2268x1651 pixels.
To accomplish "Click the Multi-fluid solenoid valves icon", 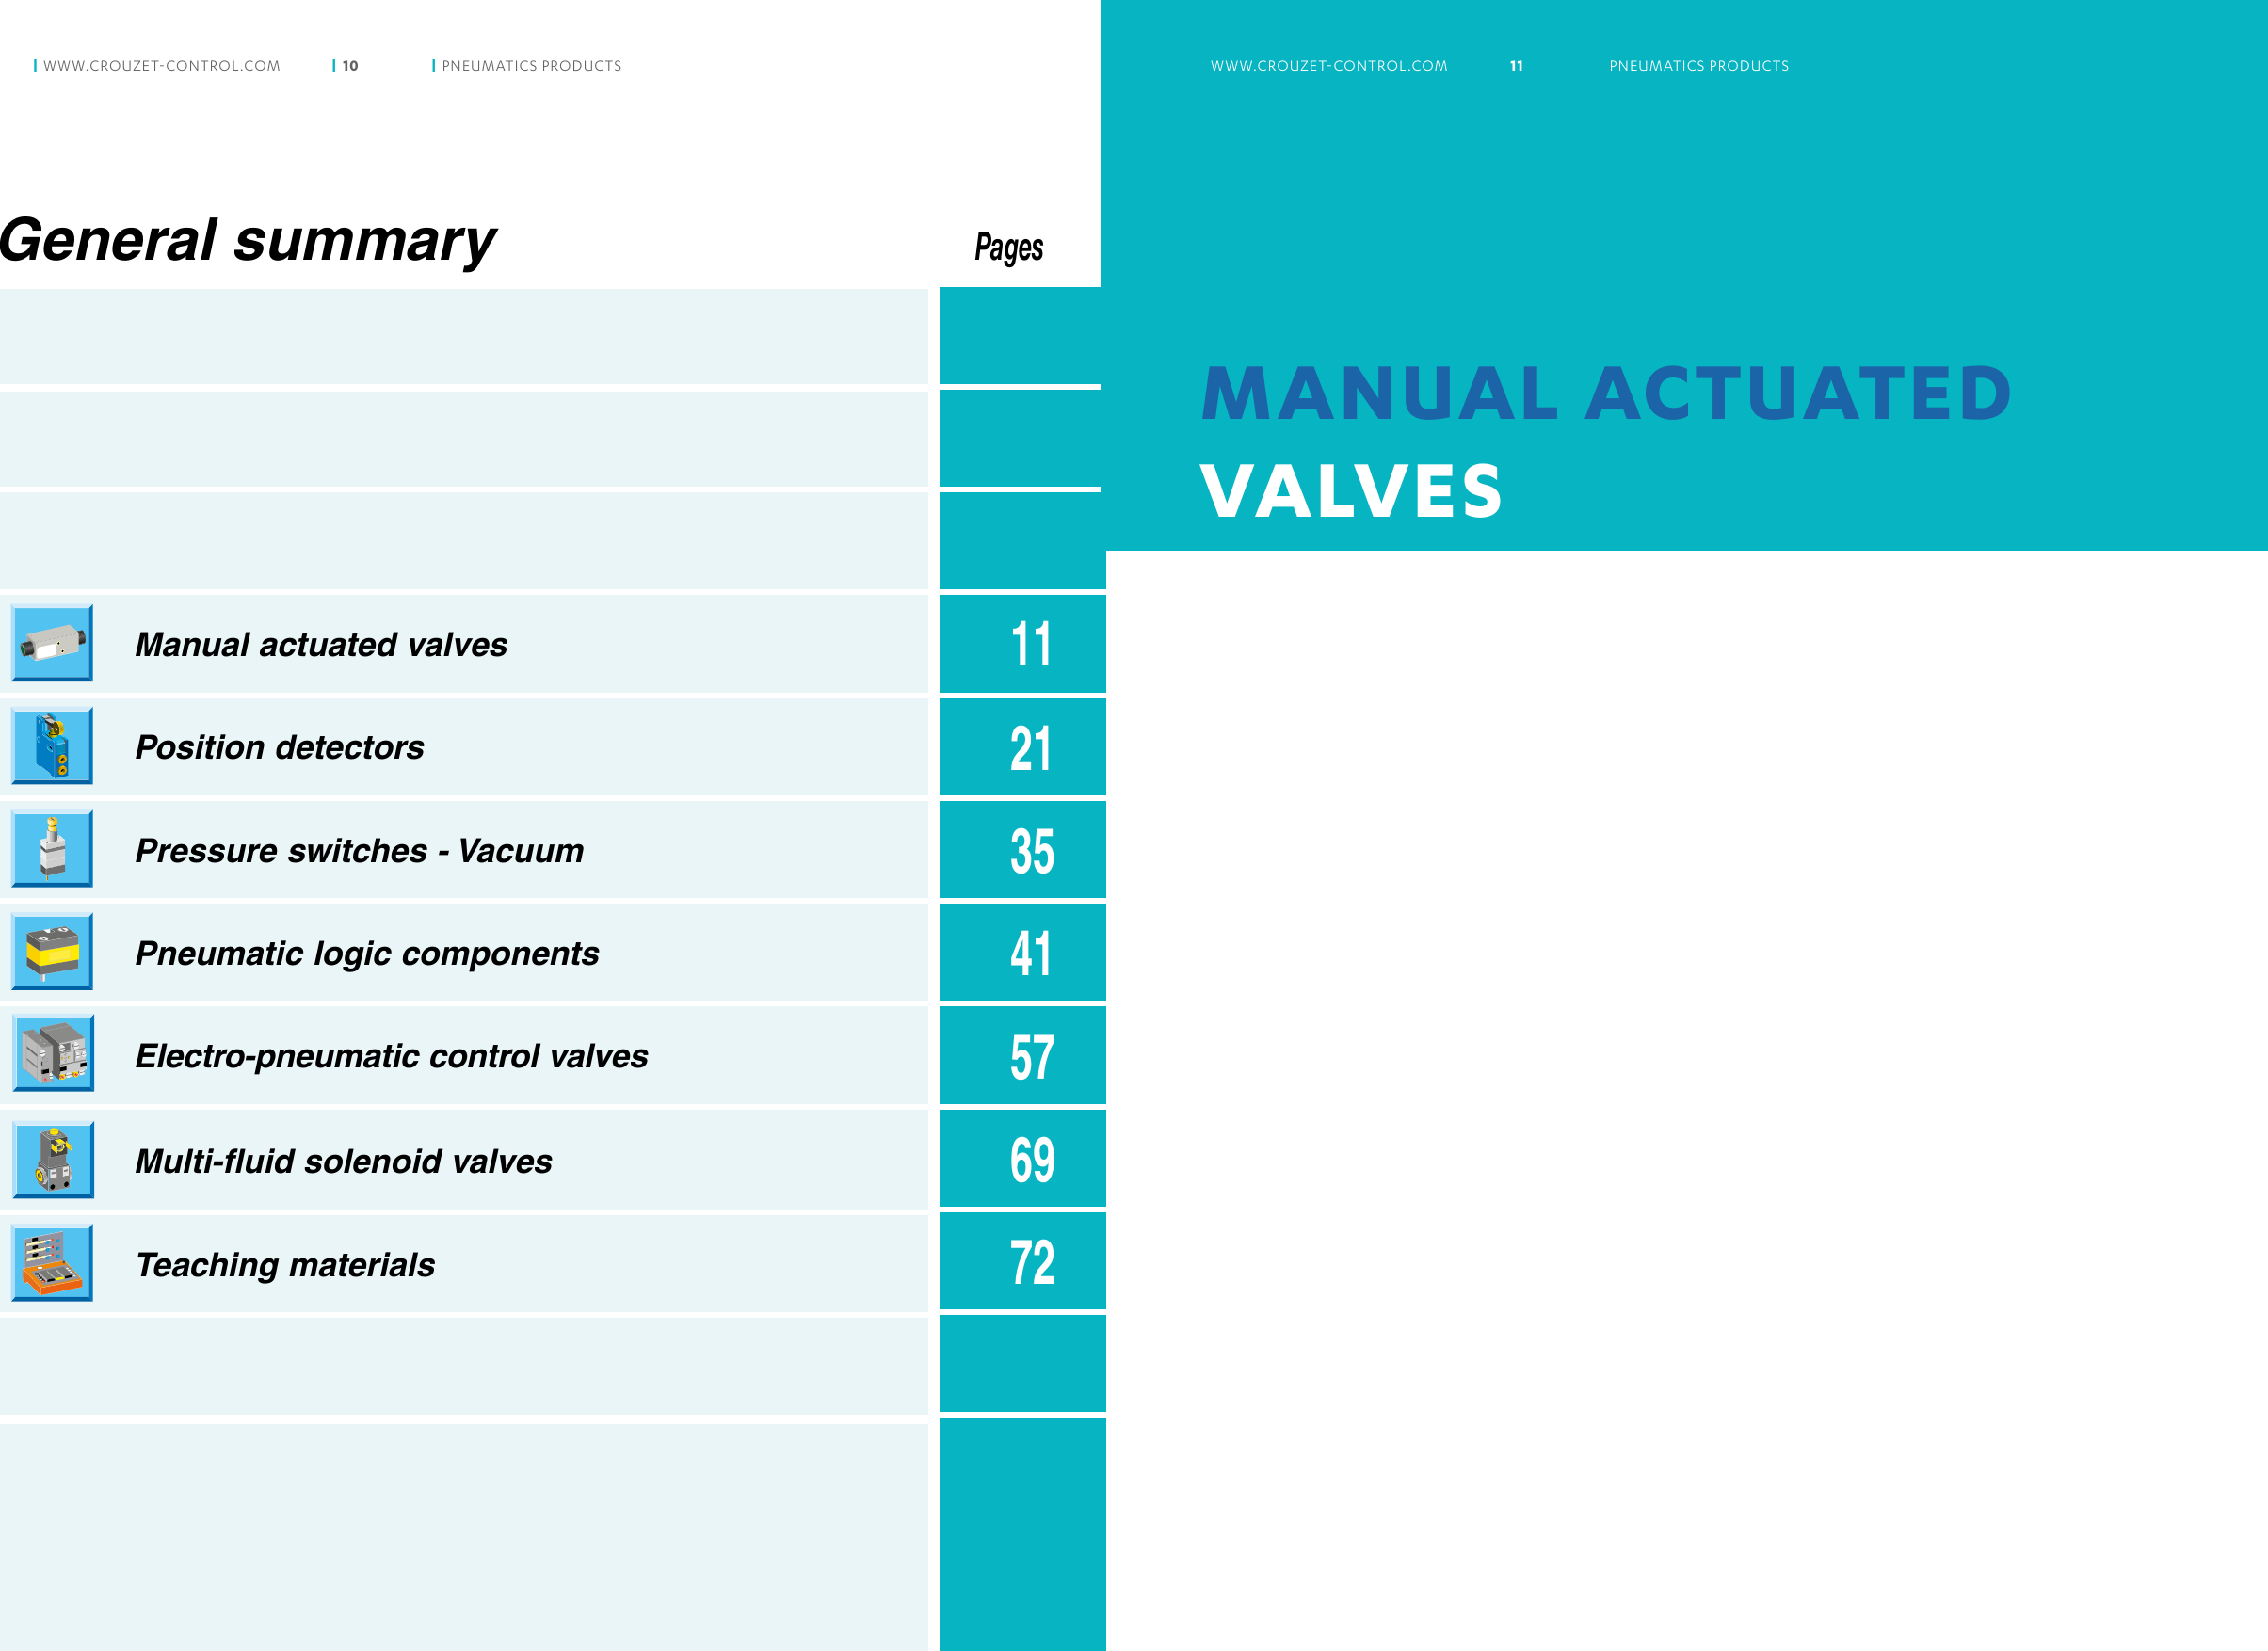I will (53, 1160).
